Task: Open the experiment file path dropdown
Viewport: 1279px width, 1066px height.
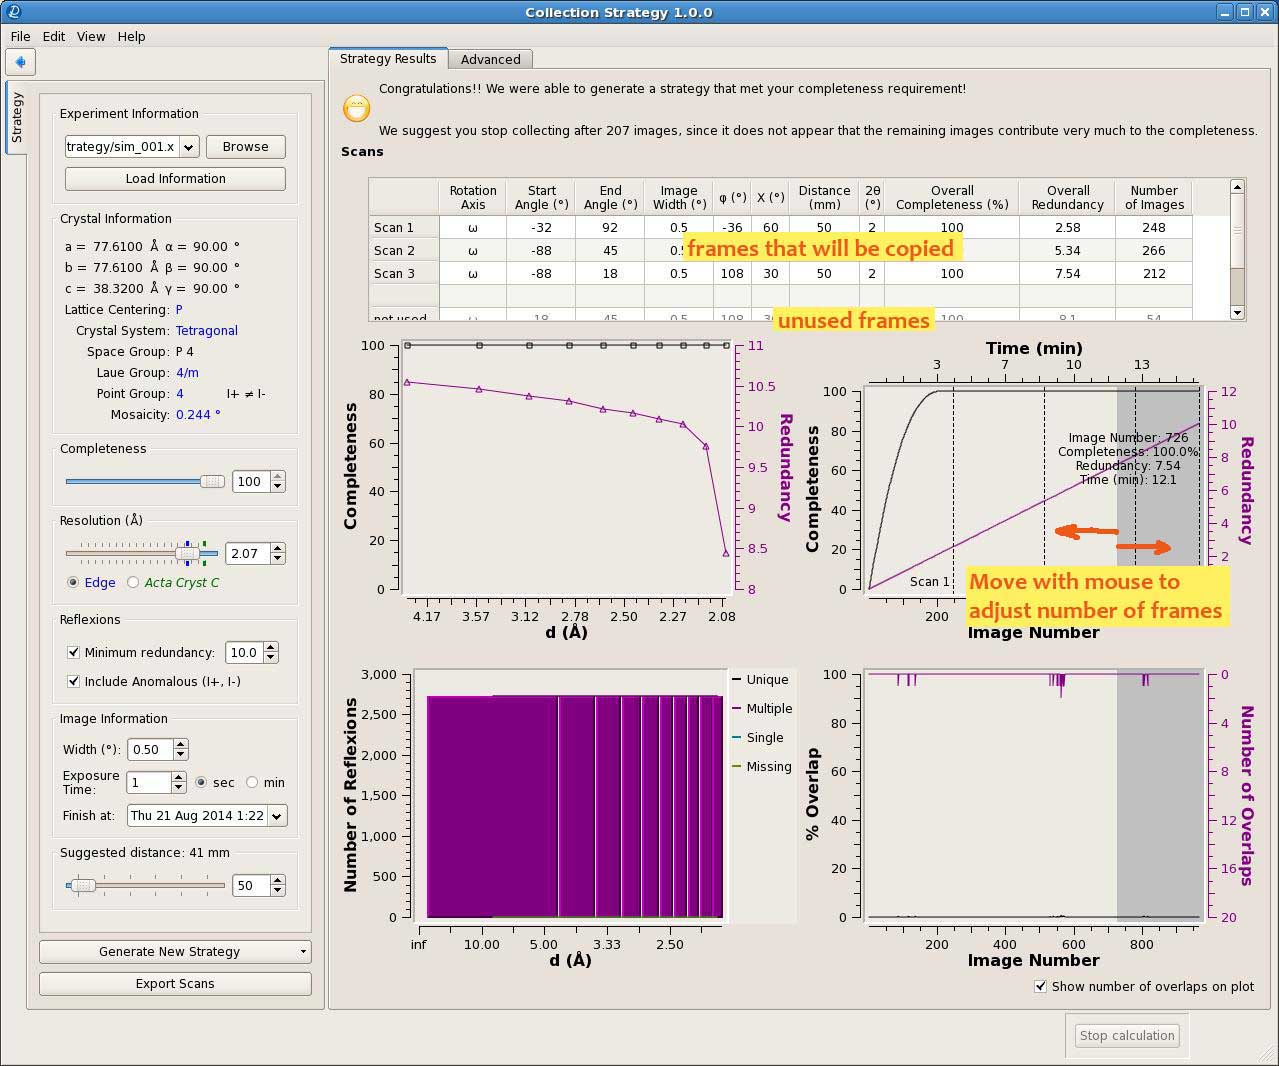Action: click(x=189, y=147)
